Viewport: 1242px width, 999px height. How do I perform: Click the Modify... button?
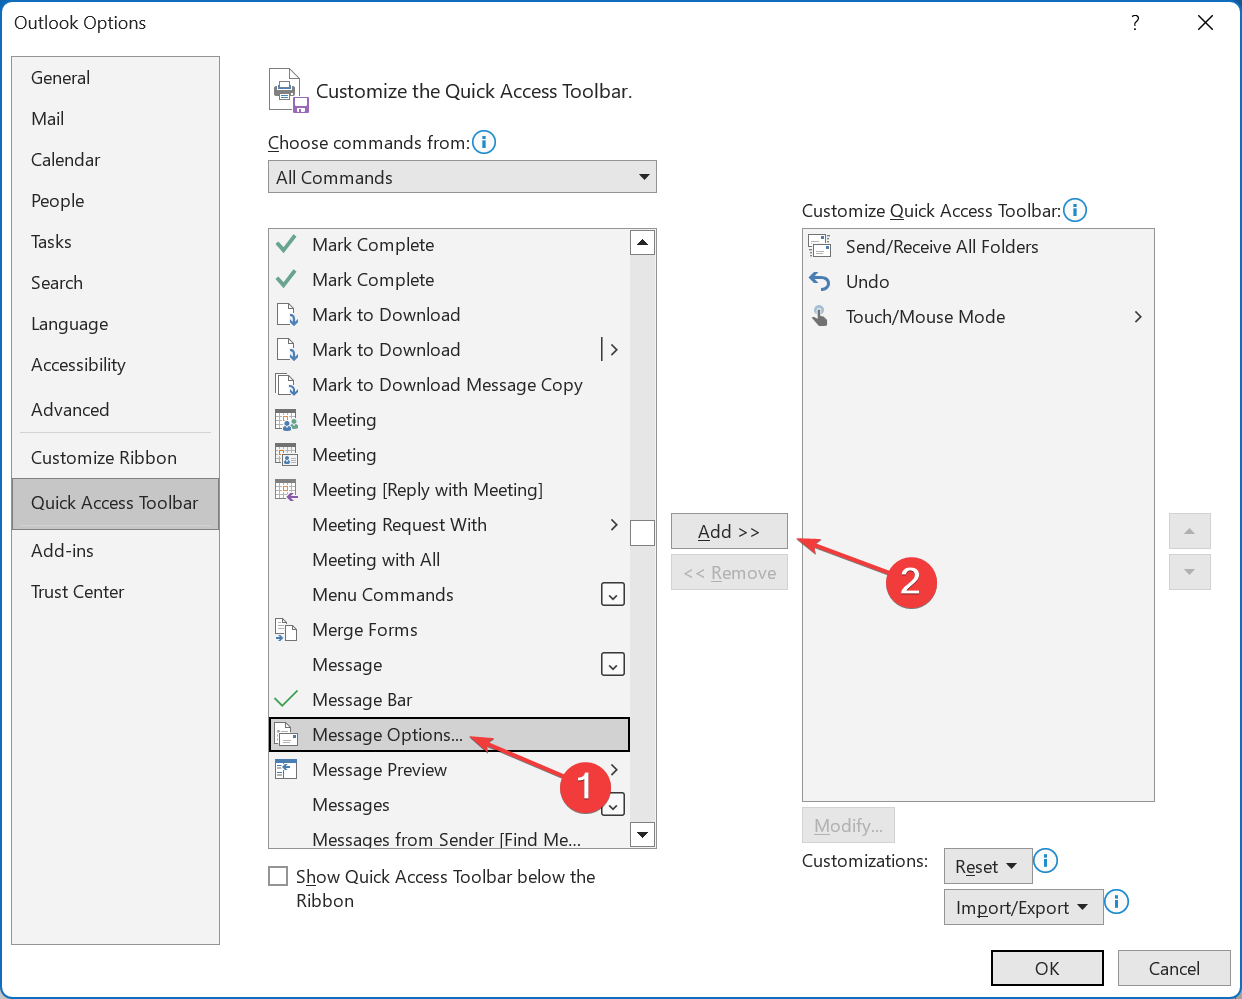(x=848, y=825)
